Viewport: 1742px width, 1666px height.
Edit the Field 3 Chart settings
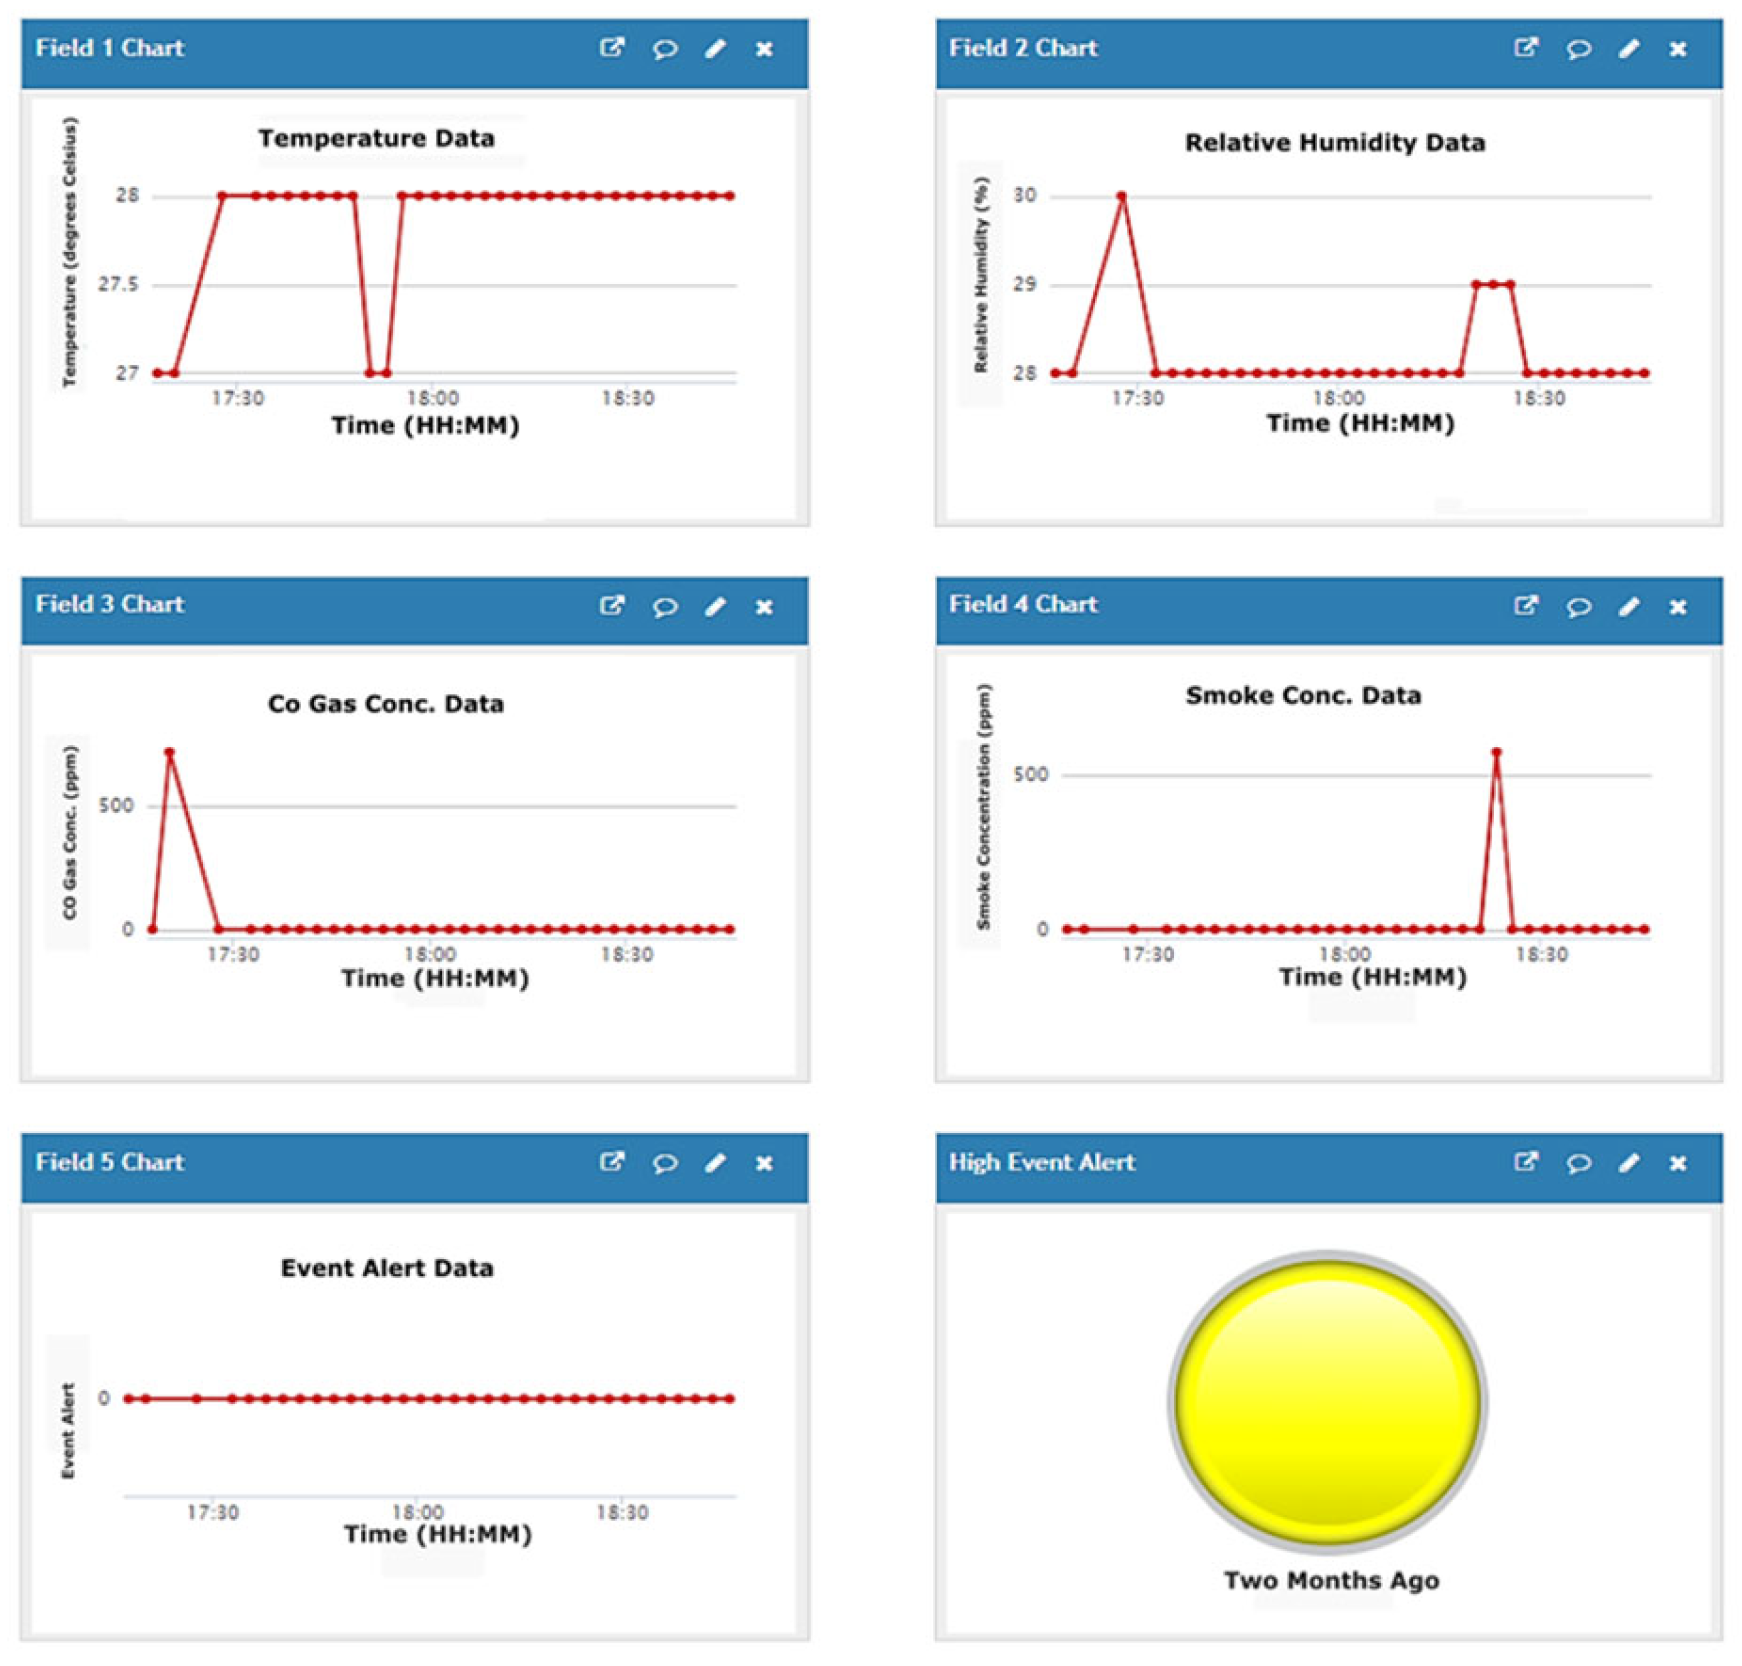click(x=715, y=607)
